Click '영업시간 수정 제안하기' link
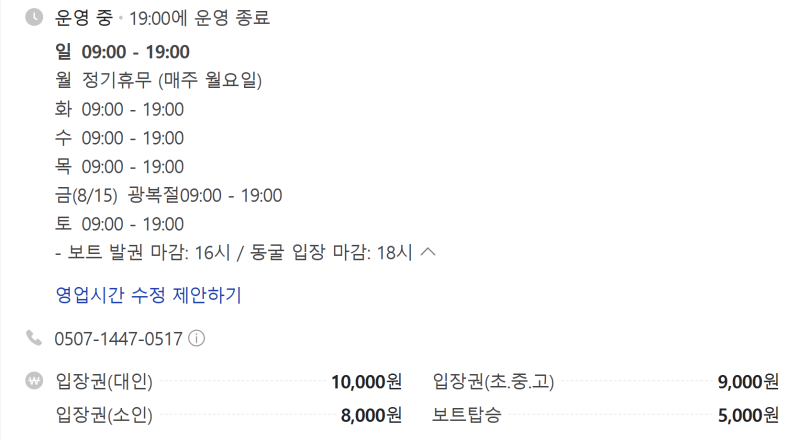 (x=148, y=295)
